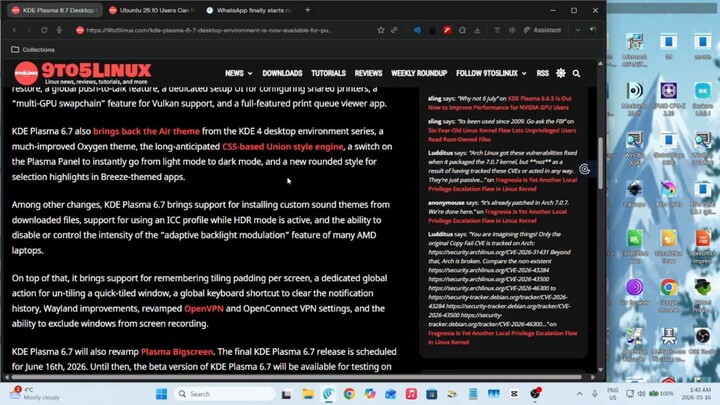Switch to the WhatsApp finally starts tab
Screen dimensions: 720x405
(x=250, y=10)
